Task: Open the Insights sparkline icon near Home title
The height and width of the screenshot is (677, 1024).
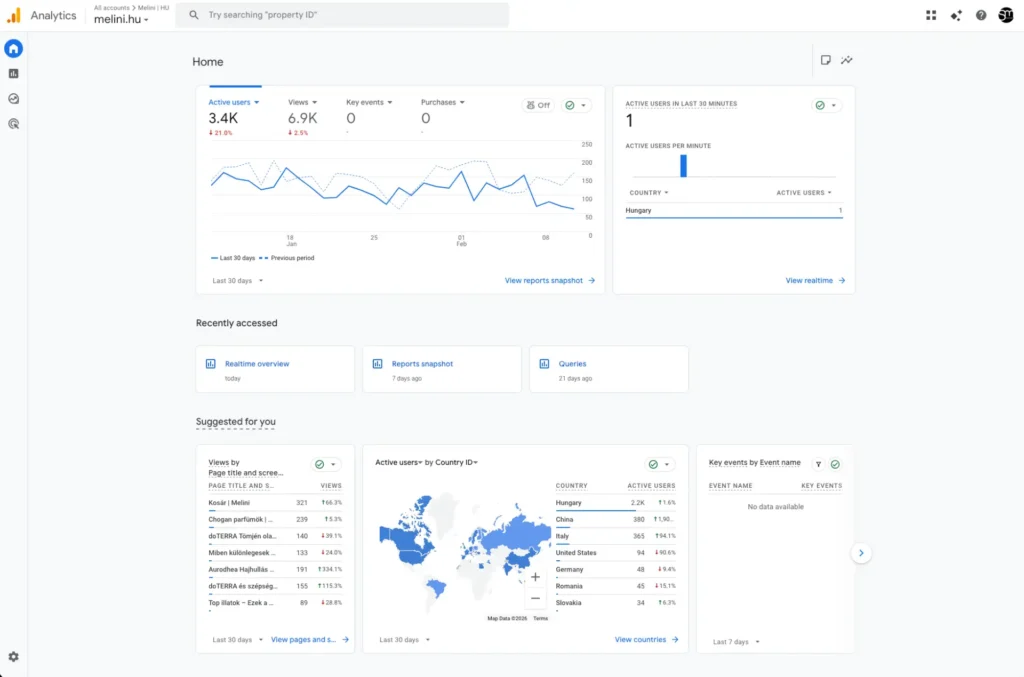Action: point(846,60)
